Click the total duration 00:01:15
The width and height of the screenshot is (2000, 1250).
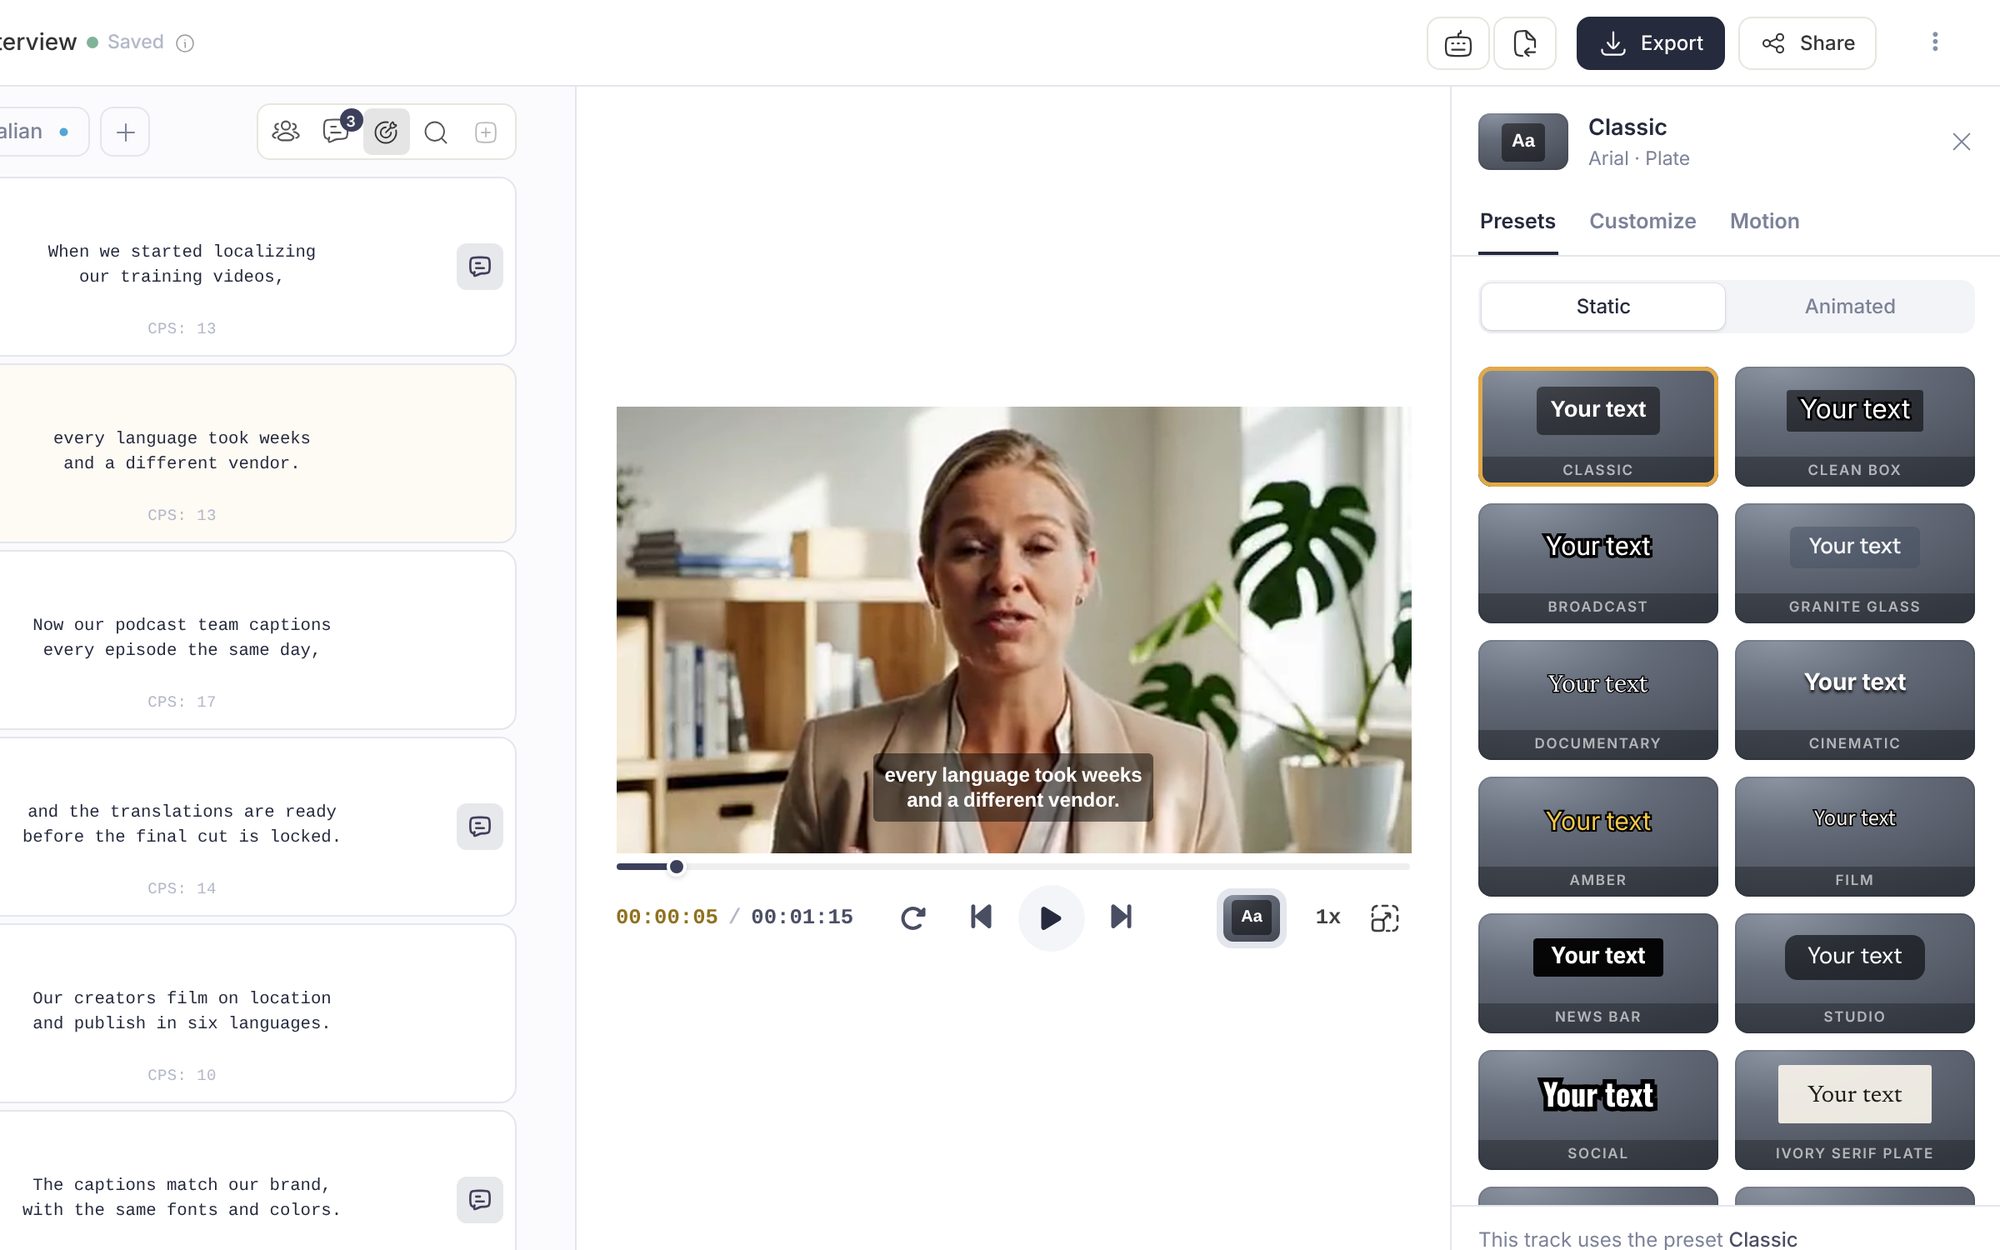802,917
